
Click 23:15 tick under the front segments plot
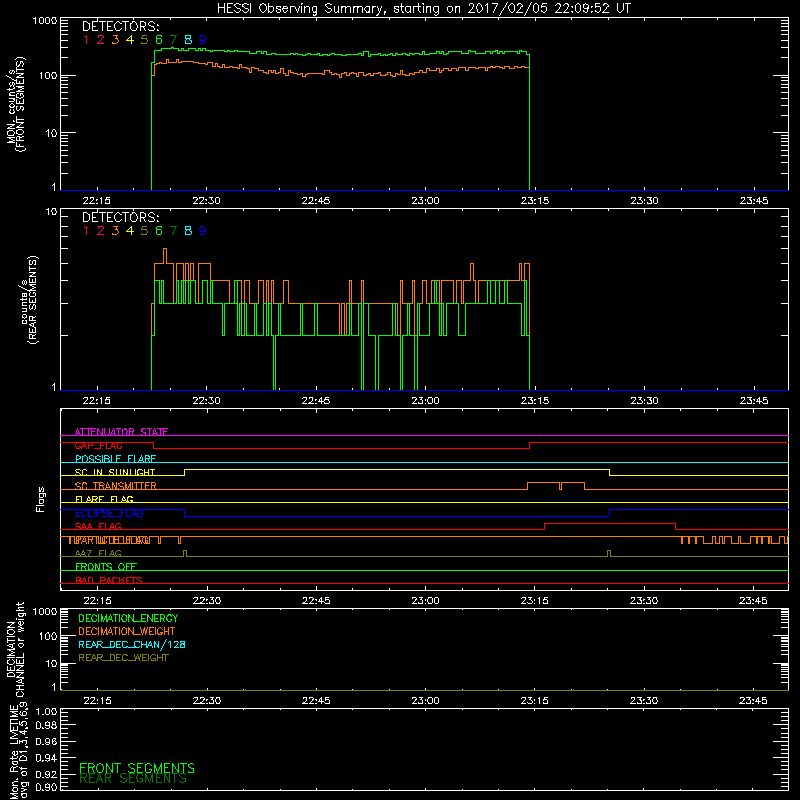(x=535, y=201)
